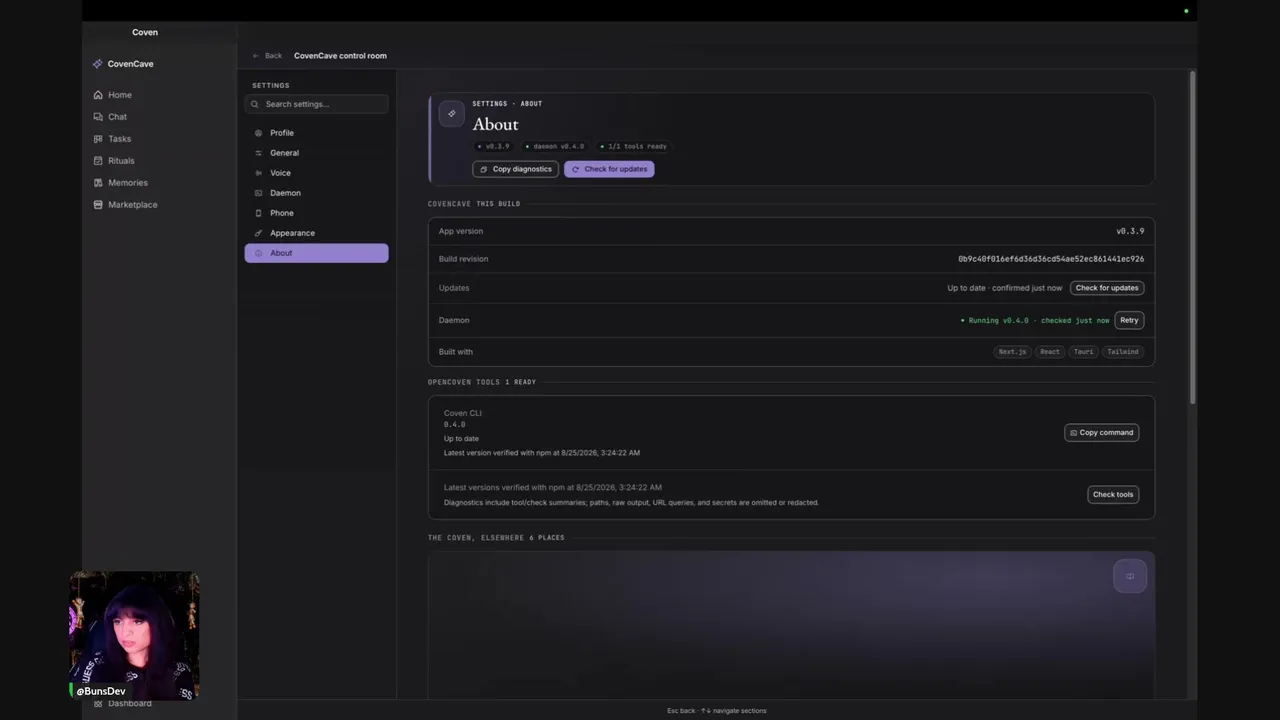Click the daemon v0.4.0 header badge
1280x720 pixels.
point(555,146)
